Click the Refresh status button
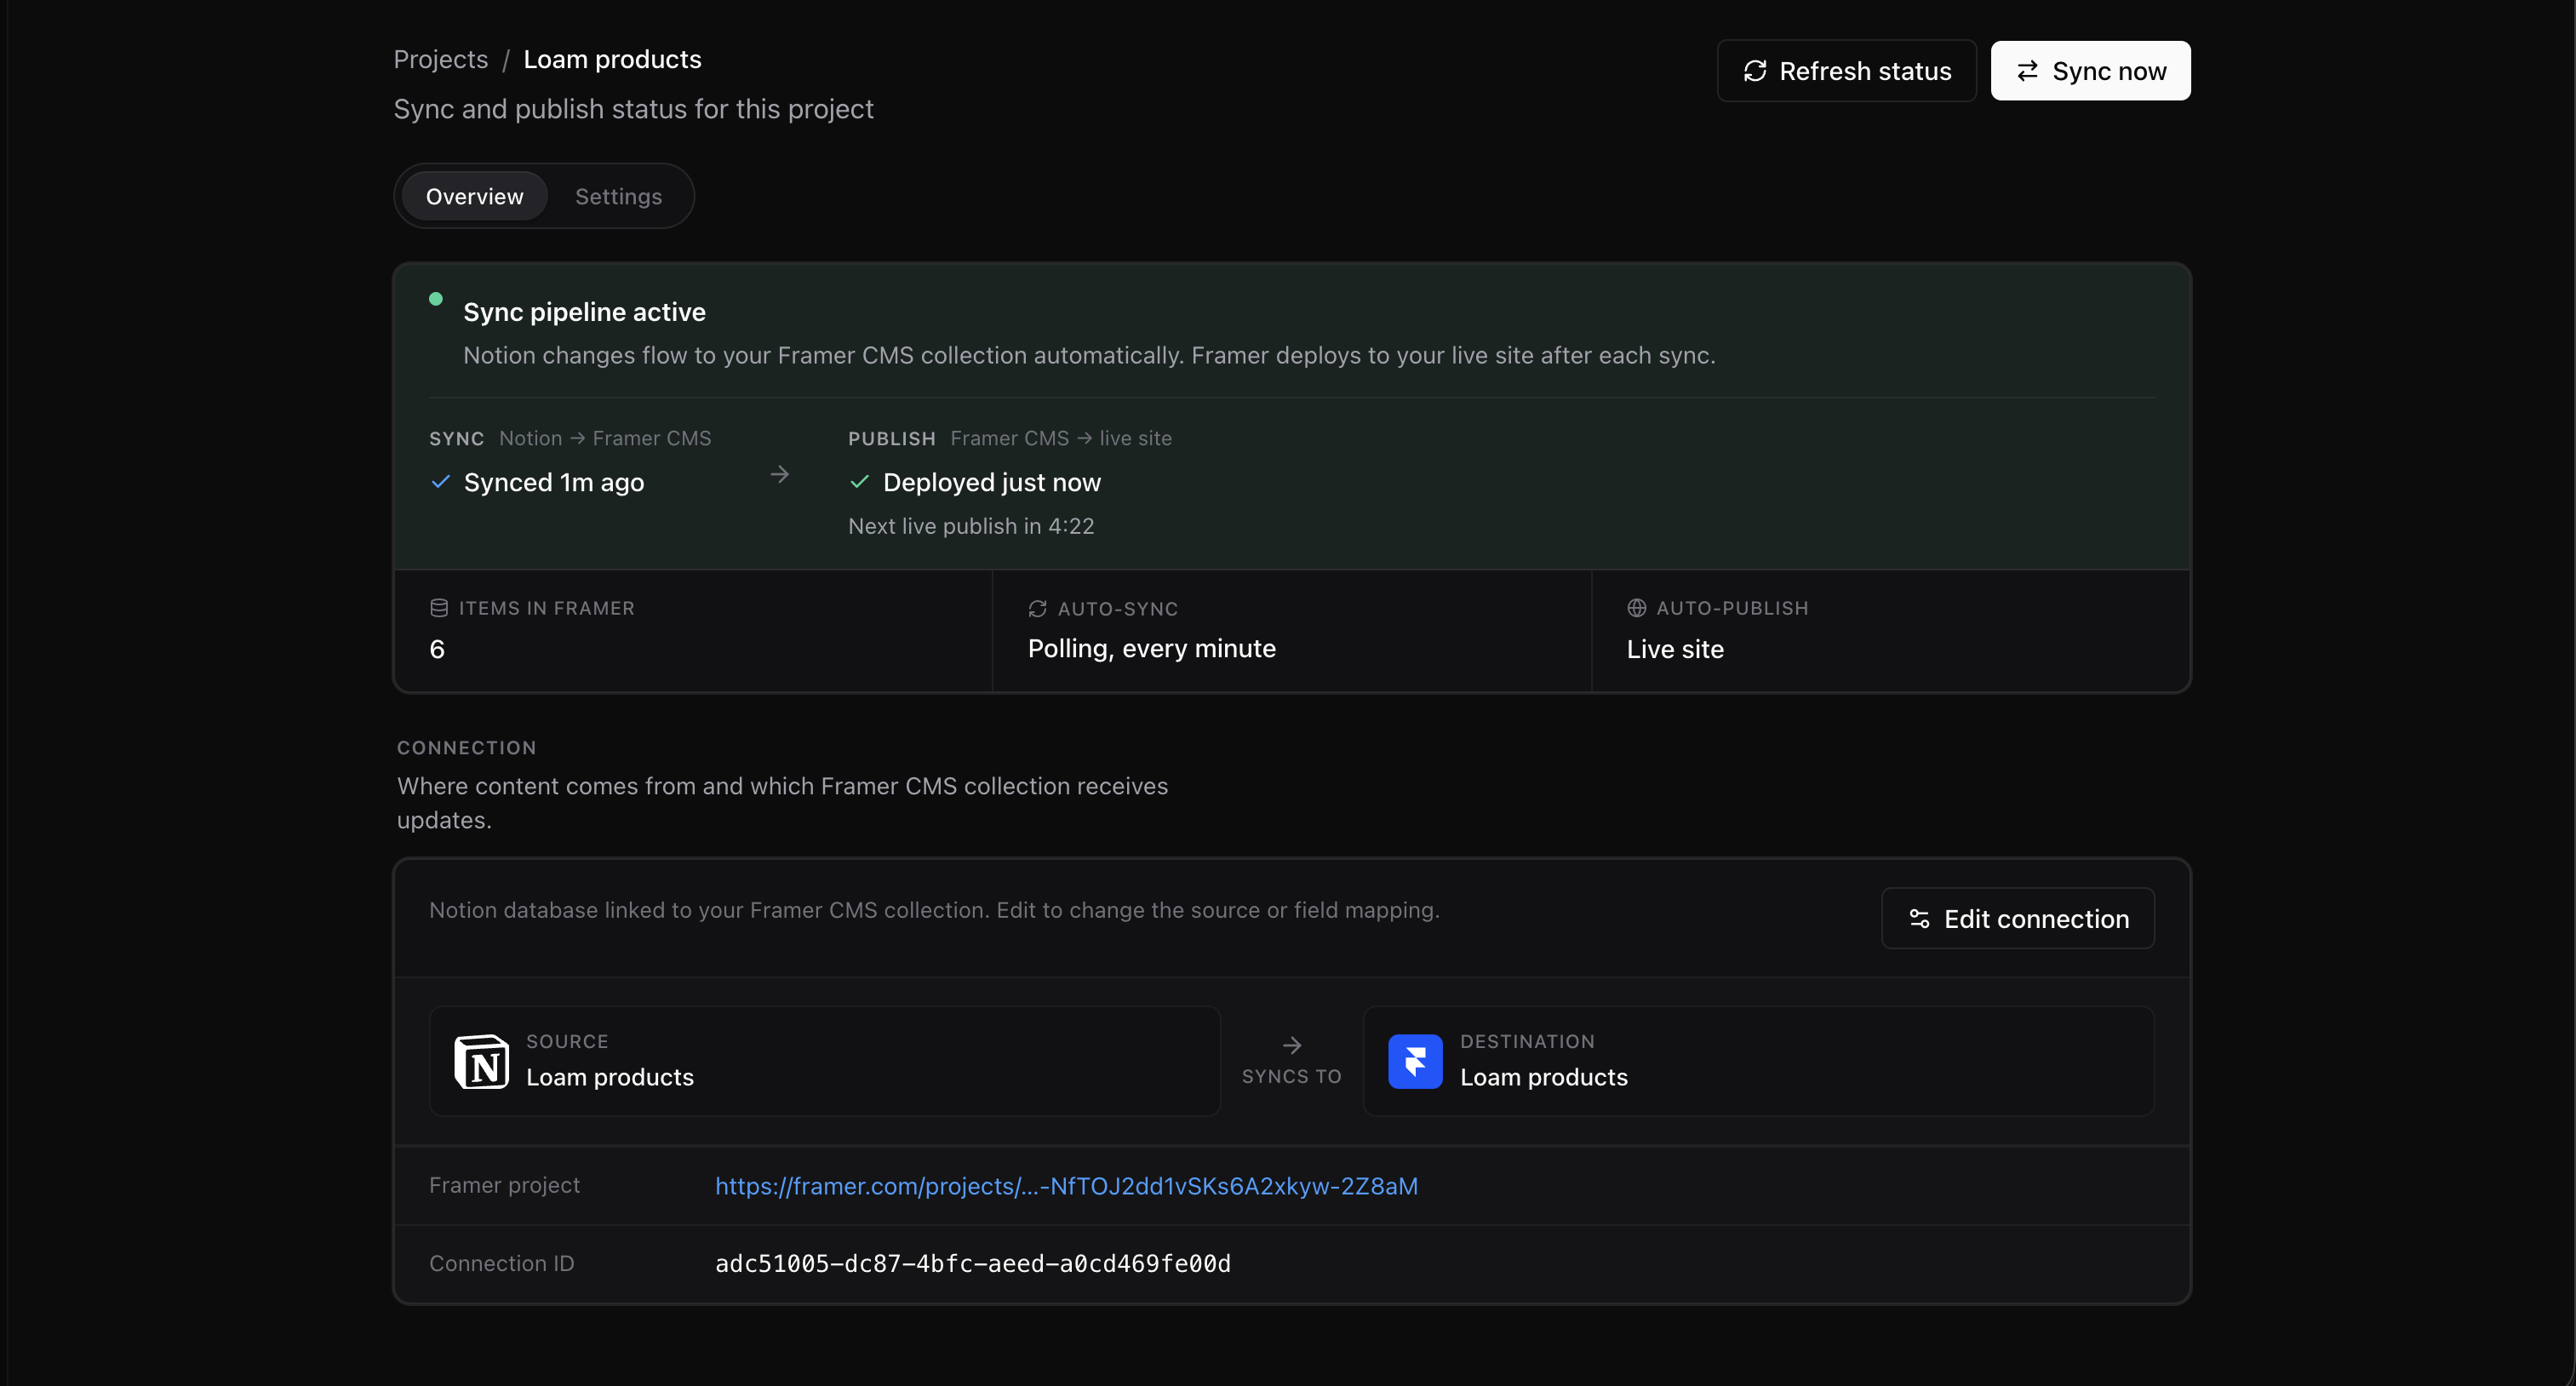This screenshot has height=1386, width=2576. click(1846, 71)
